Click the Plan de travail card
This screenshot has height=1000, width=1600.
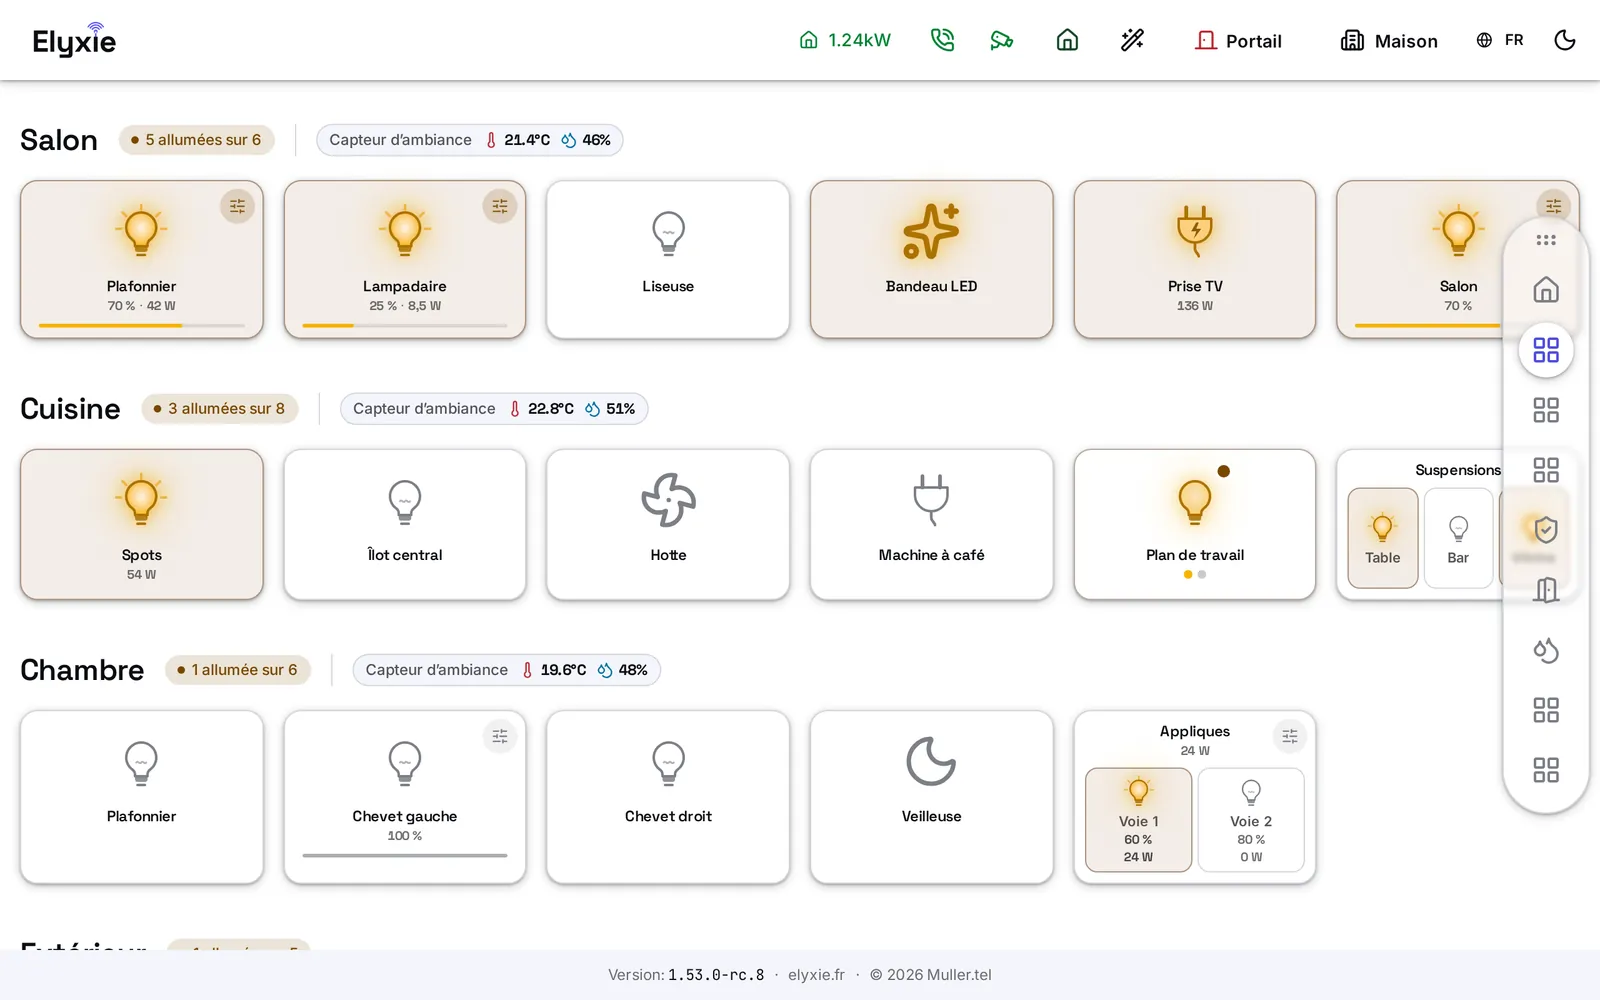tap(1195, 525)
